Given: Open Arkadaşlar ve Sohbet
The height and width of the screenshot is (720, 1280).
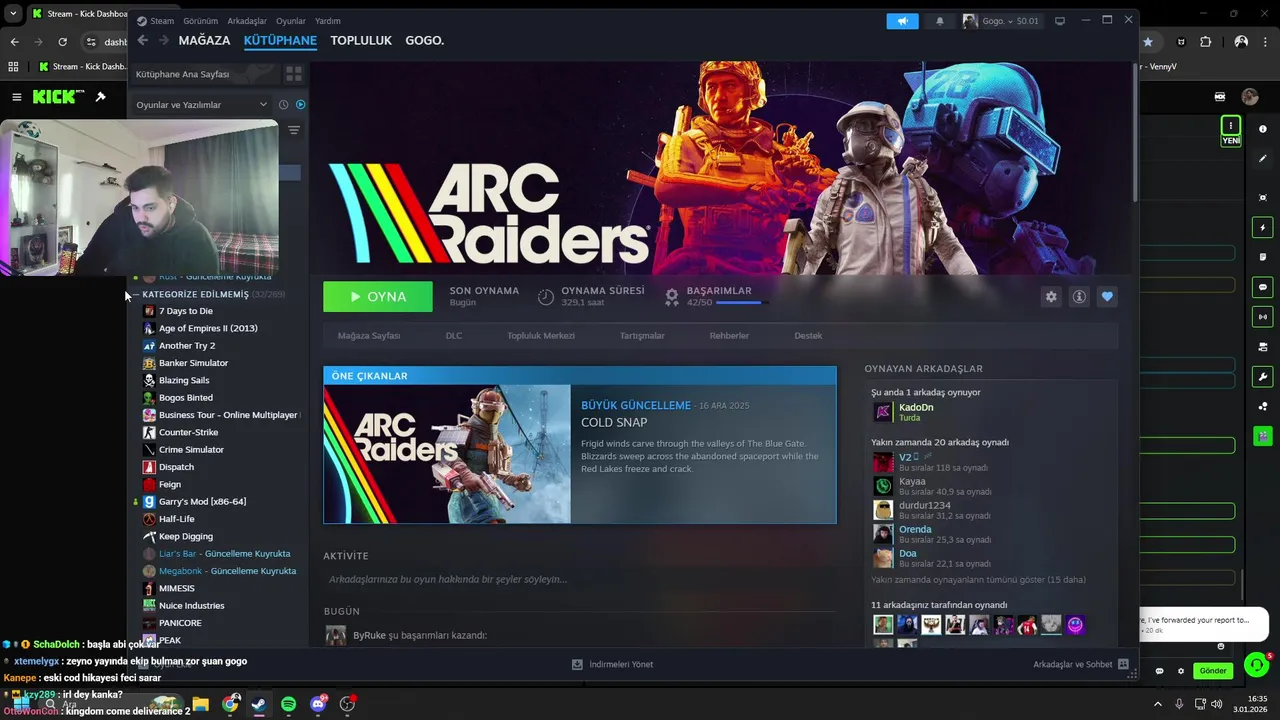Looking at the screenshot, I should click(x=1081, y=664).
